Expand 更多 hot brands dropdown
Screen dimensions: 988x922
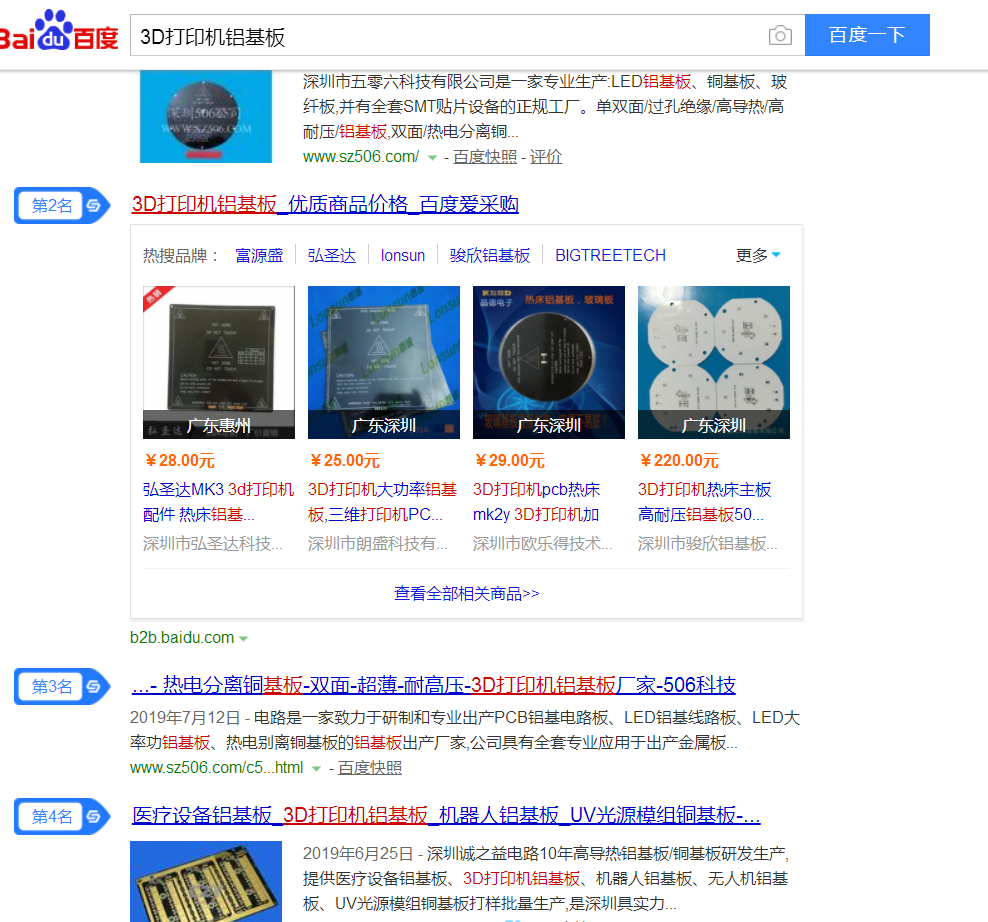[759, 255]
